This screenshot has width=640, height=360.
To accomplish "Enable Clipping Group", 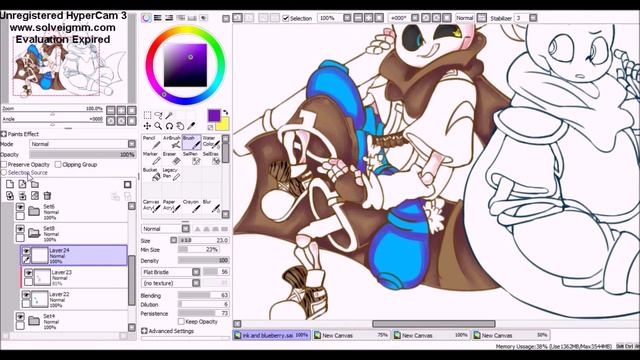I will pyautogui.click(x=58, y=164).
